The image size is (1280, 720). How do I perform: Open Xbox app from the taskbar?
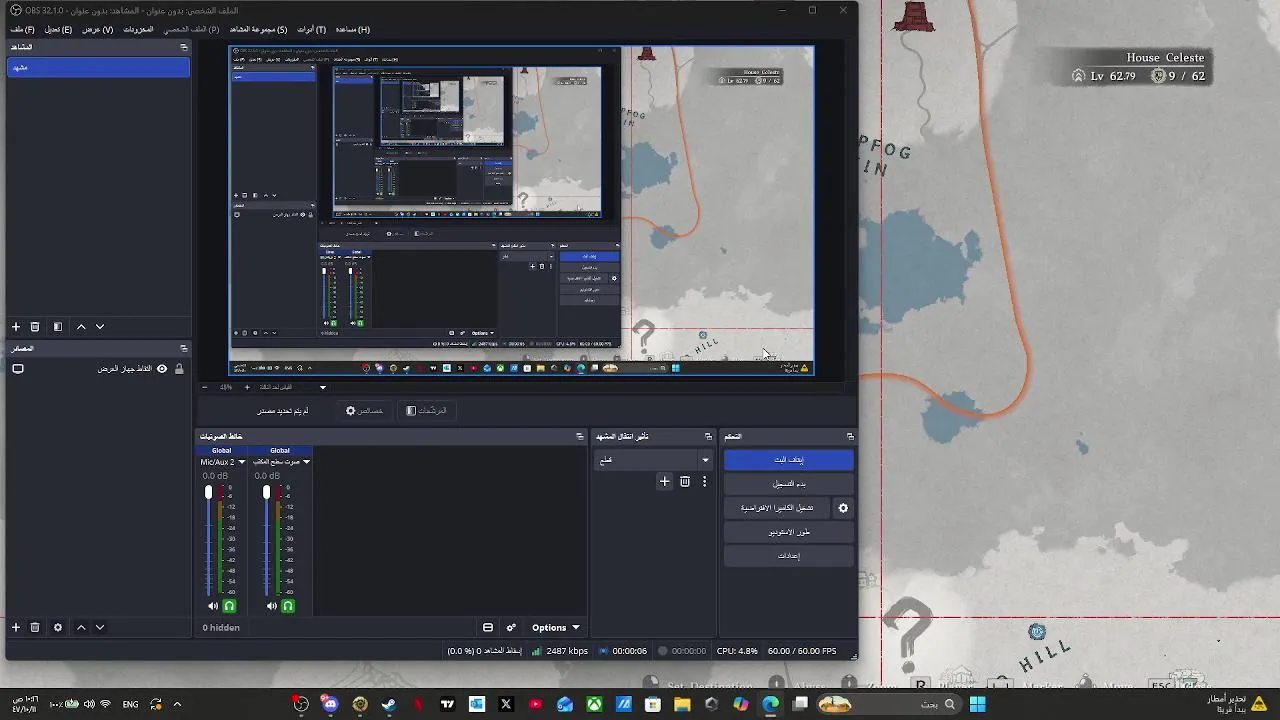[x=594, y=704]
